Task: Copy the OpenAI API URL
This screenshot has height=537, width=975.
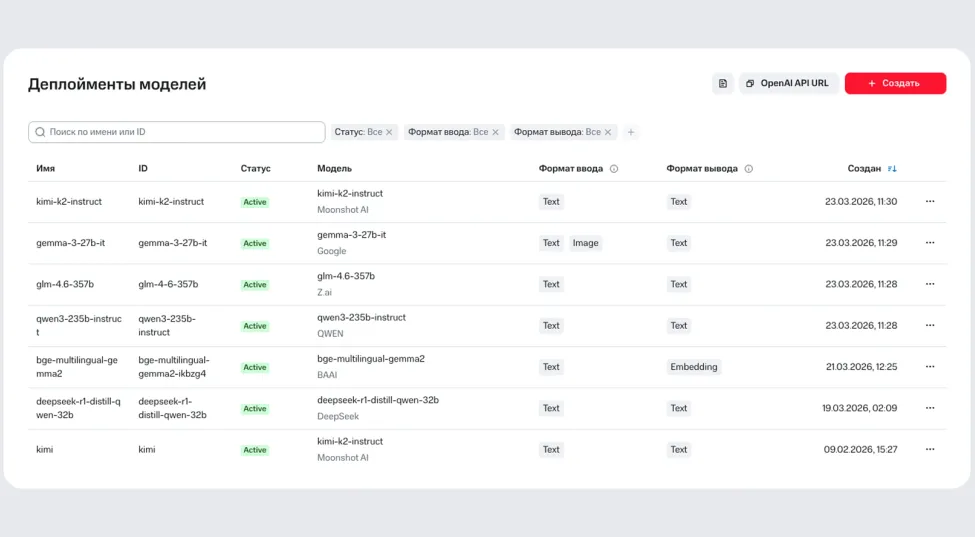Action: 788,84
